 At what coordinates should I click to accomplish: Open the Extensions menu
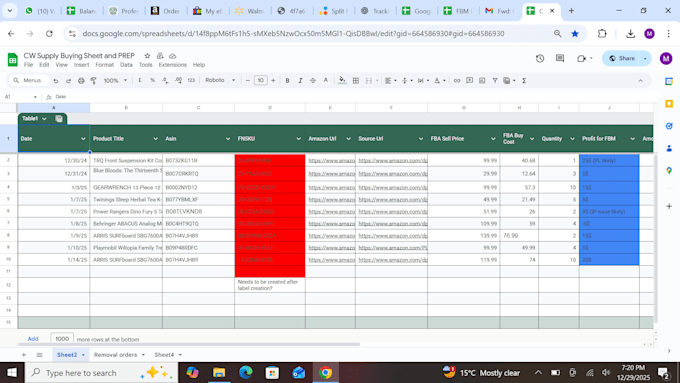173,65
